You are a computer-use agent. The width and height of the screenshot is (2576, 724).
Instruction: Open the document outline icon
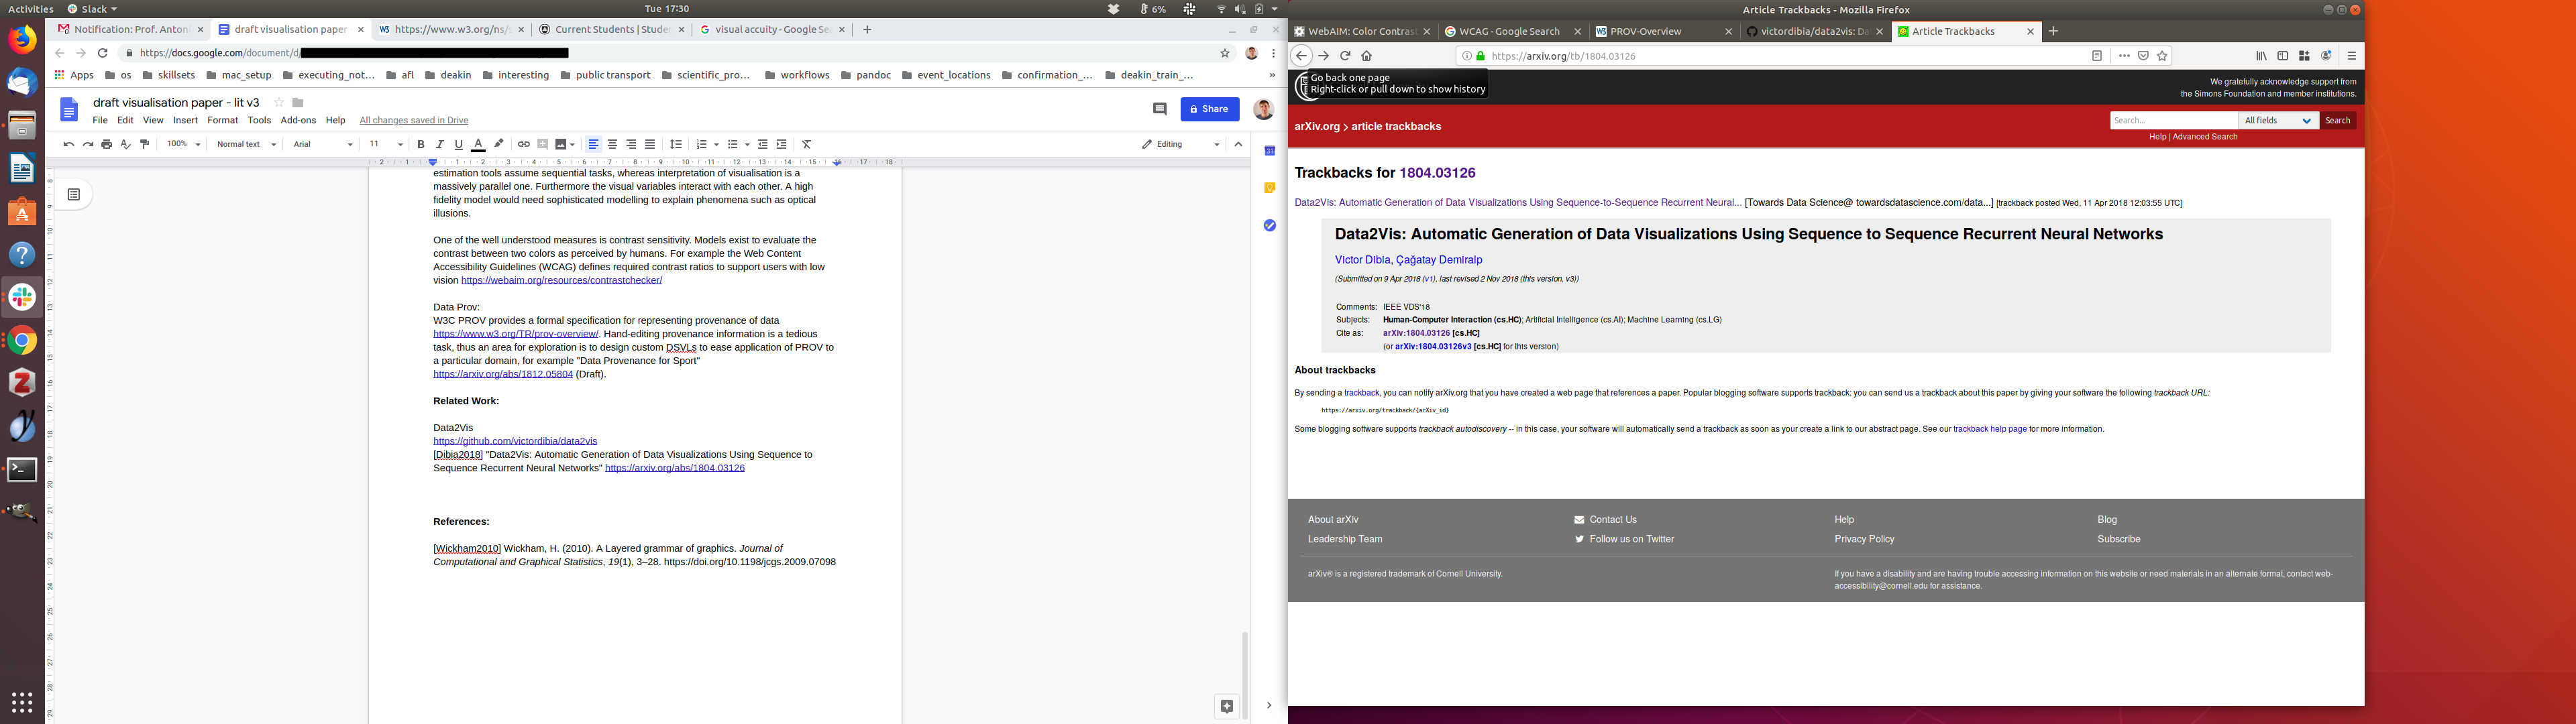pyautogui.click(x=74, y=195)
